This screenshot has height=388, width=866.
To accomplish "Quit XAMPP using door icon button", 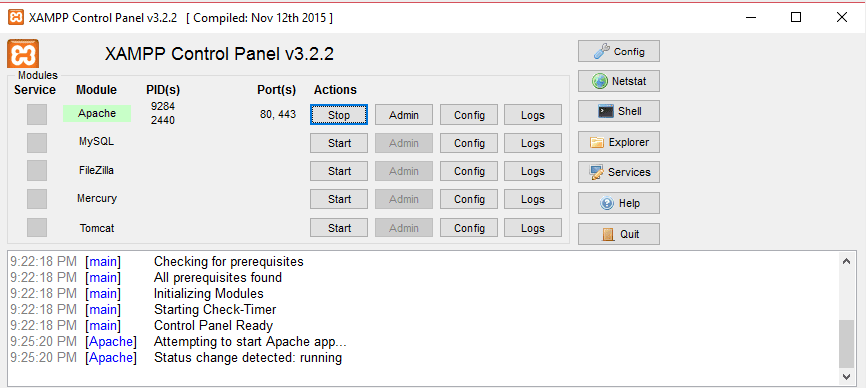I will [x=619, y=234].
